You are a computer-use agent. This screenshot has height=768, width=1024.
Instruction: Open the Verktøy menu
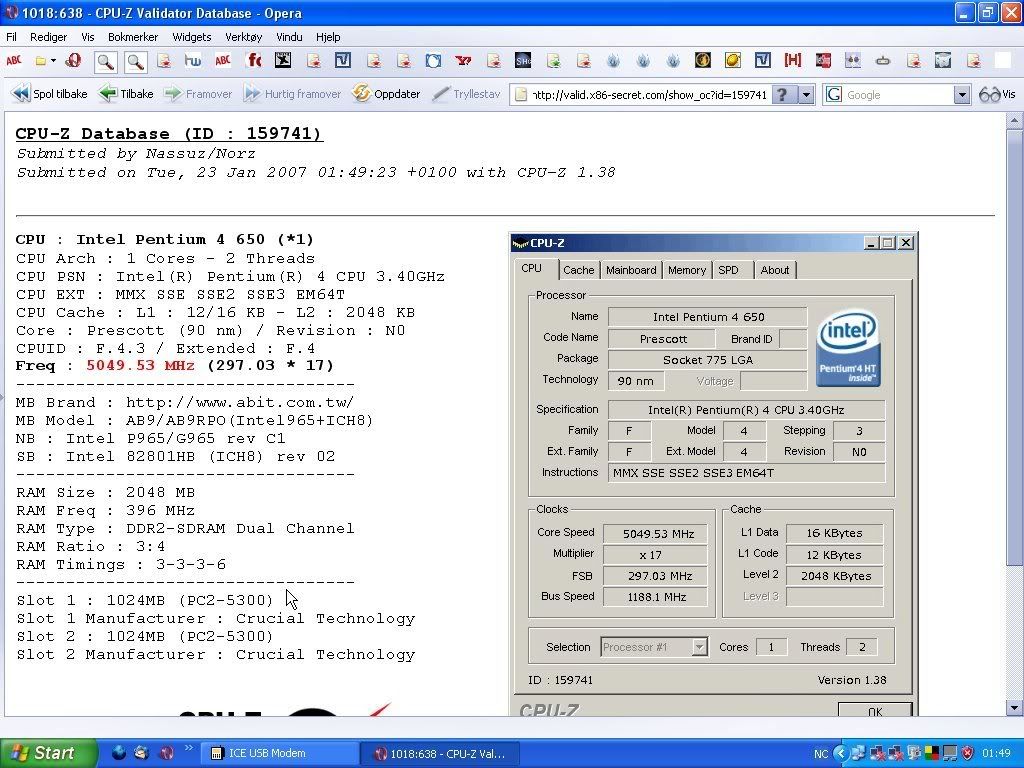pyautogui.click(x=244, y=37)
